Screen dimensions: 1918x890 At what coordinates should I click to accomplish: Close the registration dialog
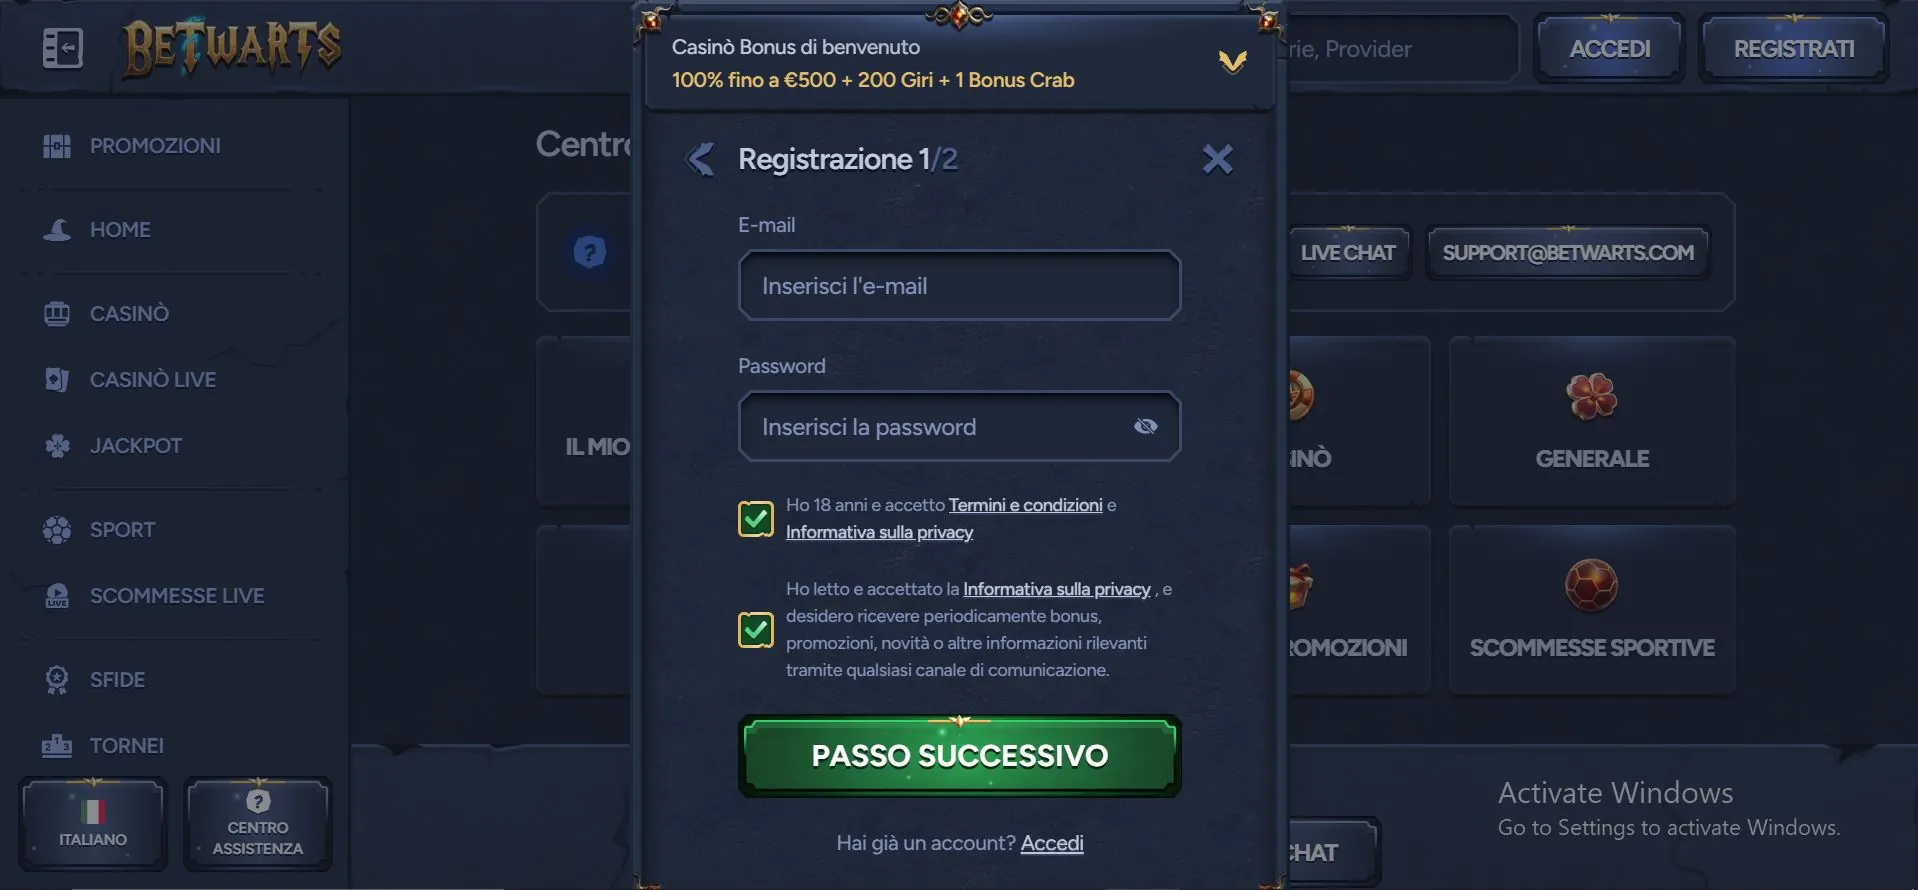[x=1217, y=159]
